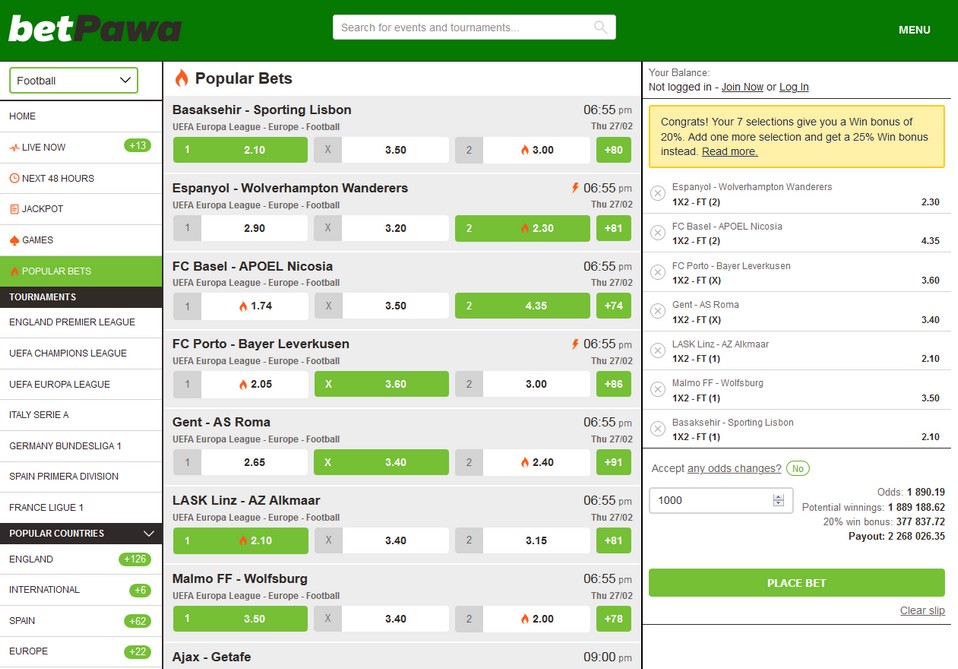The width and height of the screenshot is (958, 669).
Task: Show +78 more markets for Malmo FF match
Action: 613,618
